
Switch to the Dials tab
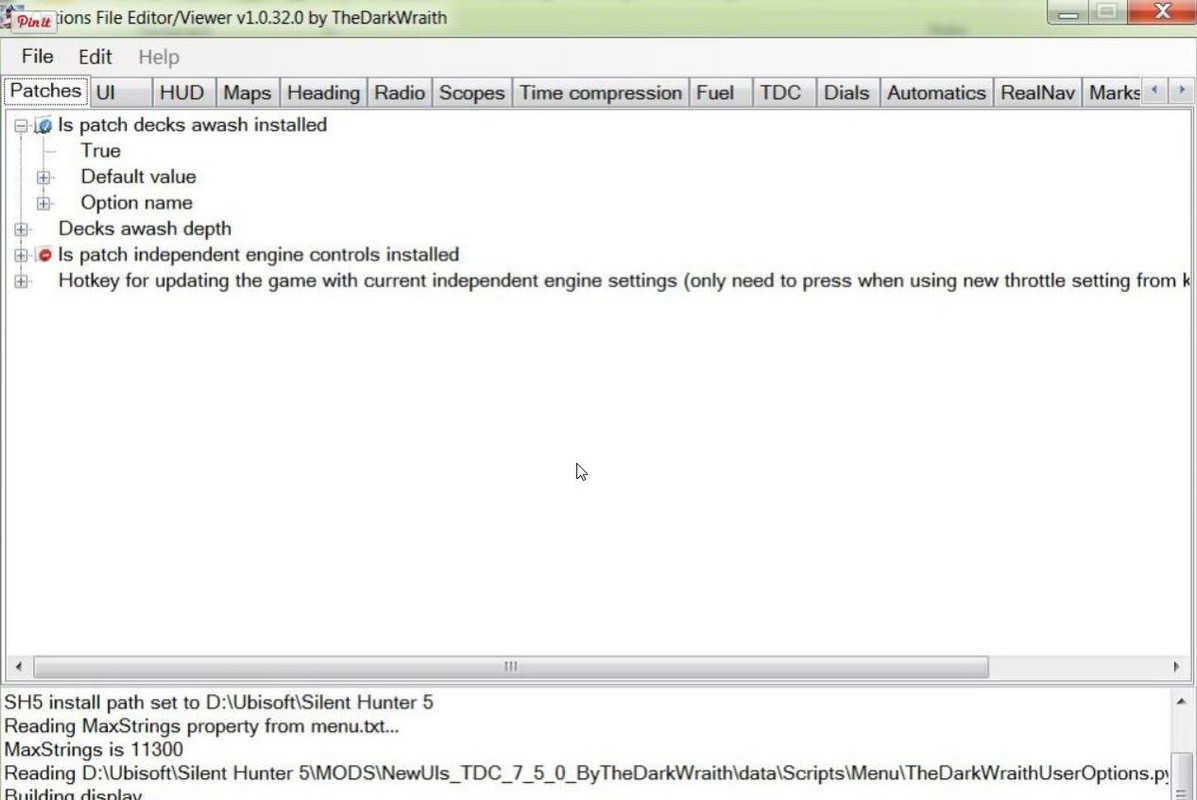coord(847,93)
